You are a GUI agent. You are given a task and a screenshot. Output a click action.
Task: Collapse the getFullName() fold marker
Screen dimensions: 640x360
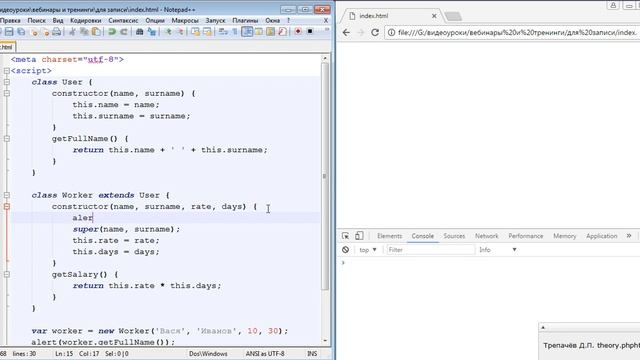pyautogui.click(x=7, y=139)
